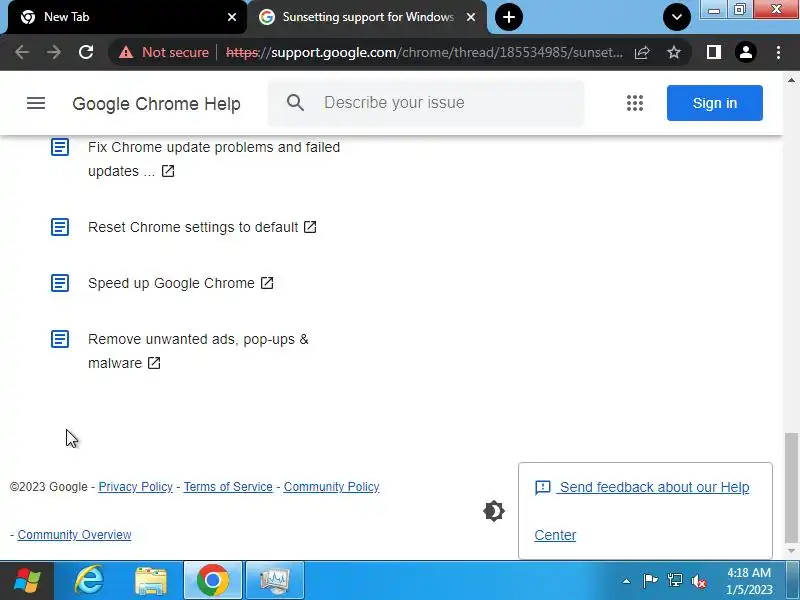
Task: Show hidden tray icons arrow
Action: [627, 581]
